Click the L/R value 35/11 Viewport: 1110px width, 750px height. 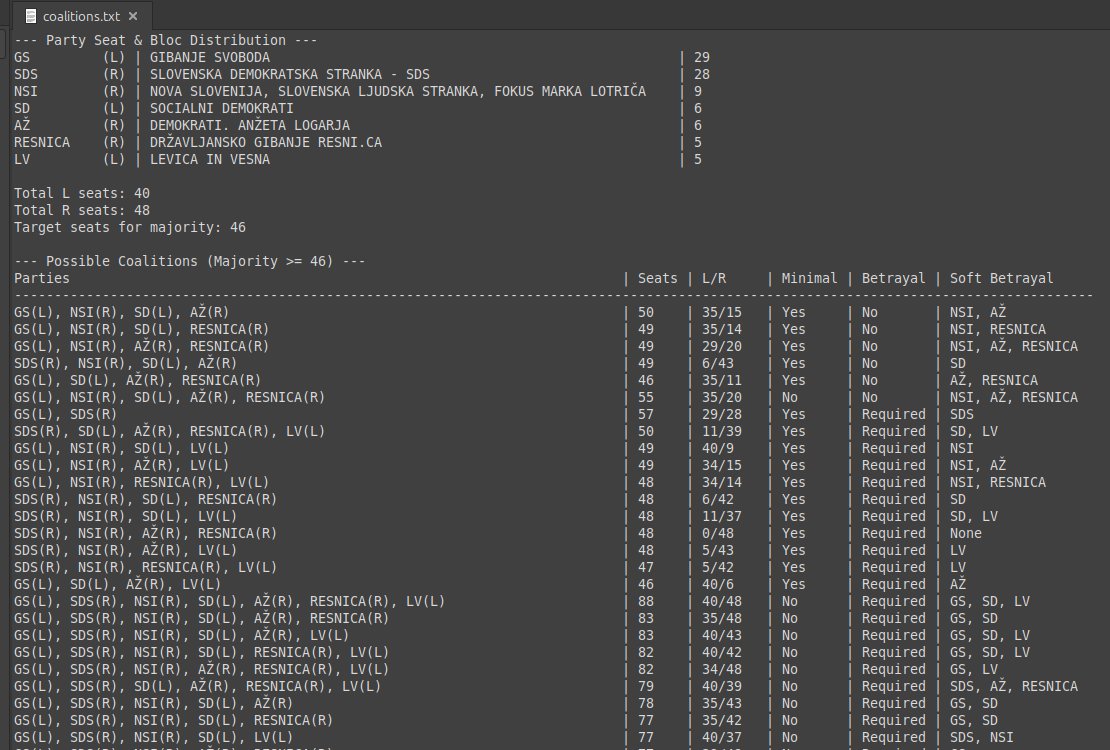(721, 380)
